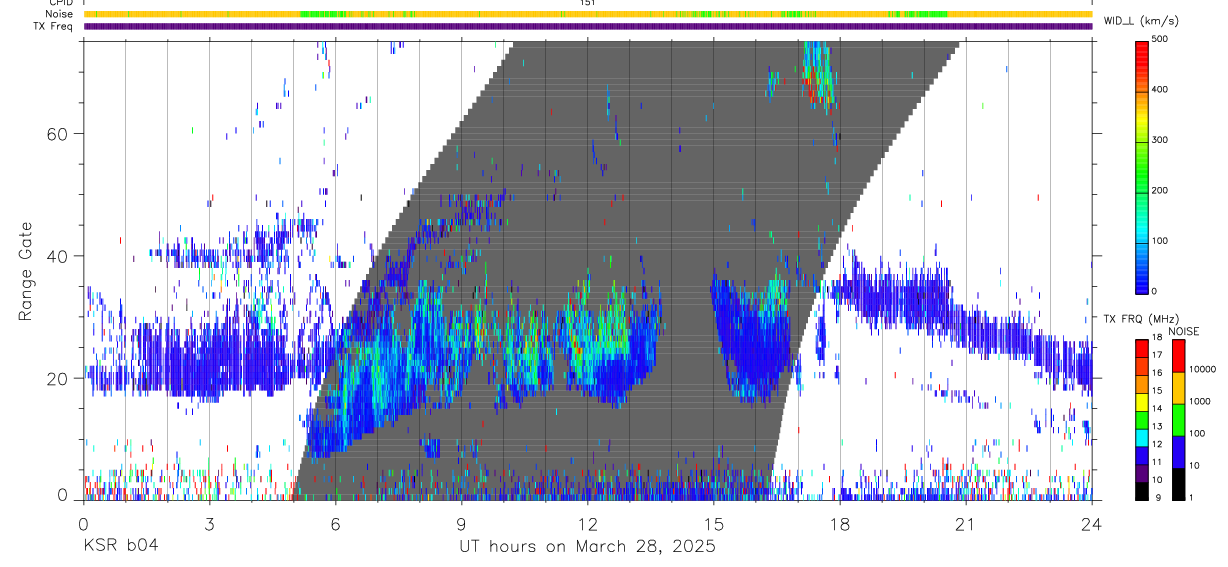Click the 'KSR b04' radar beam label
Image resolution: width=1228 pixels, height=567 pixels.
(x=120, y=546)
